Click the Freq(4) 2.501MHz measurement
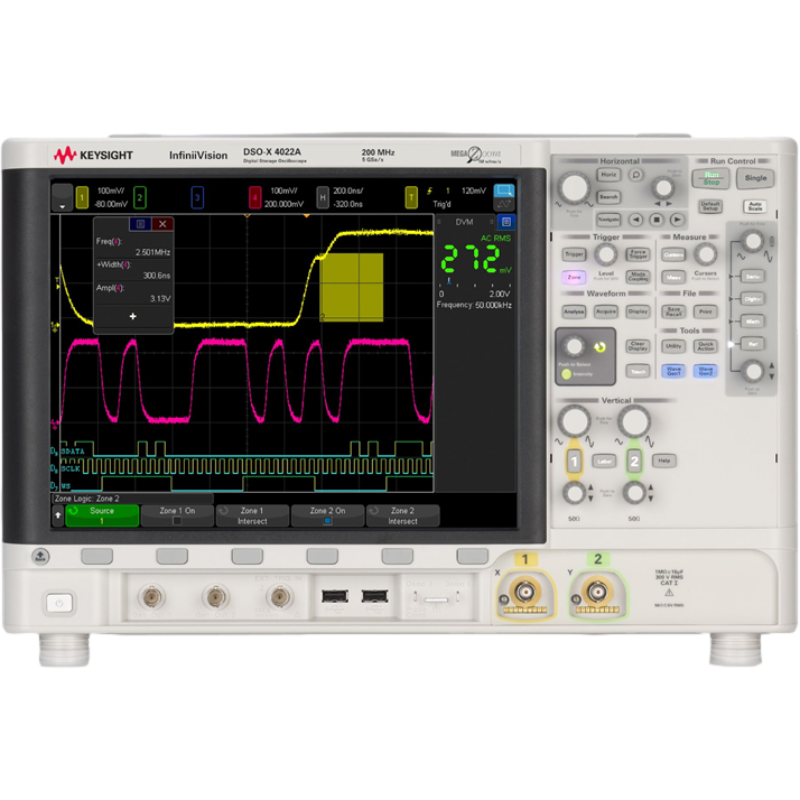 click(x=133, y=246)
